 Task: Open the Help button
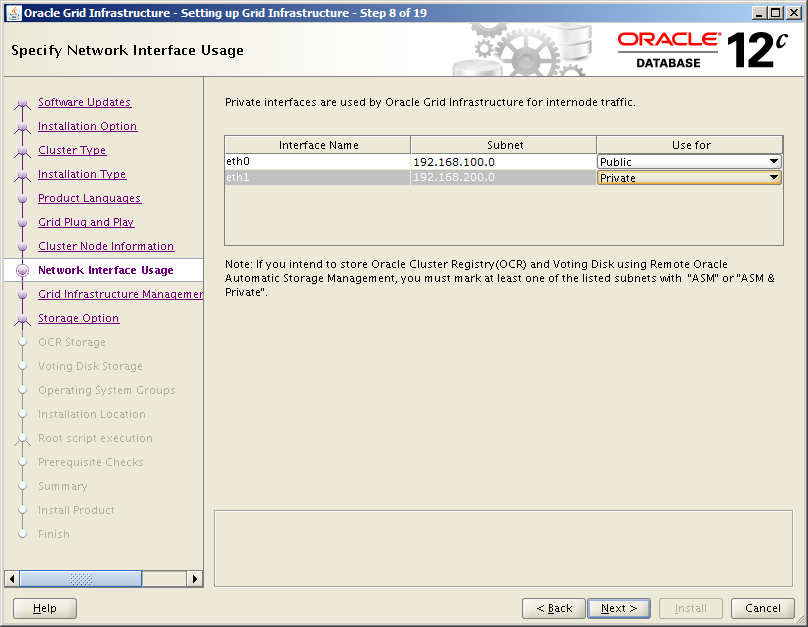(x=45, y=608)
